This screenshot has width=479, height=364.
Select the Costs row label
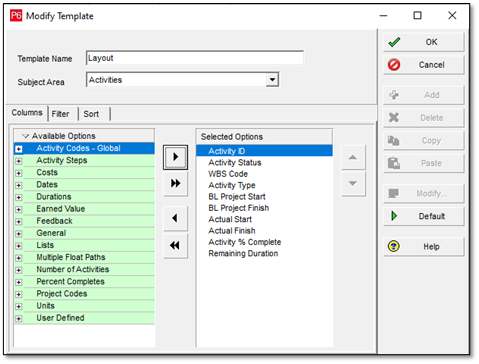point(47,172)
